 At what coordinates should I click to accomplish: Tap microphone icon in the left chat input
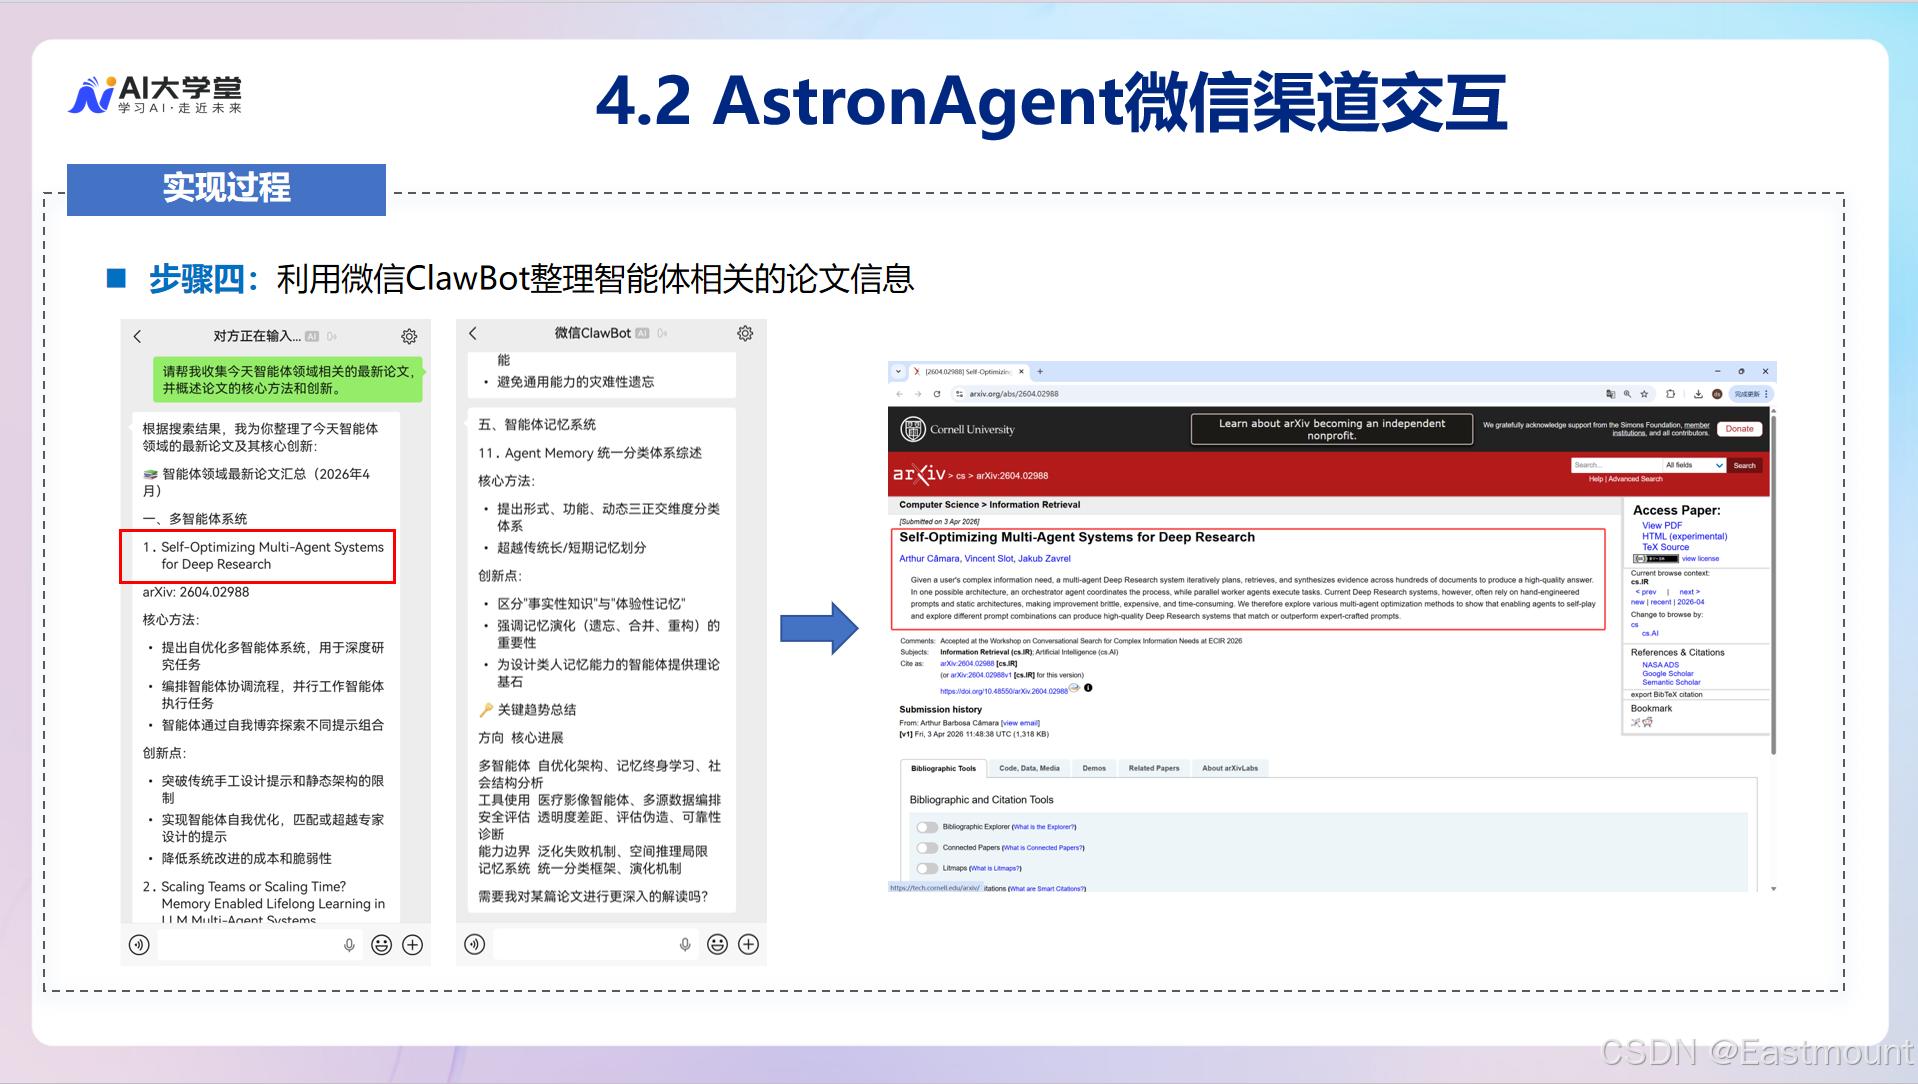coord(349,944)
